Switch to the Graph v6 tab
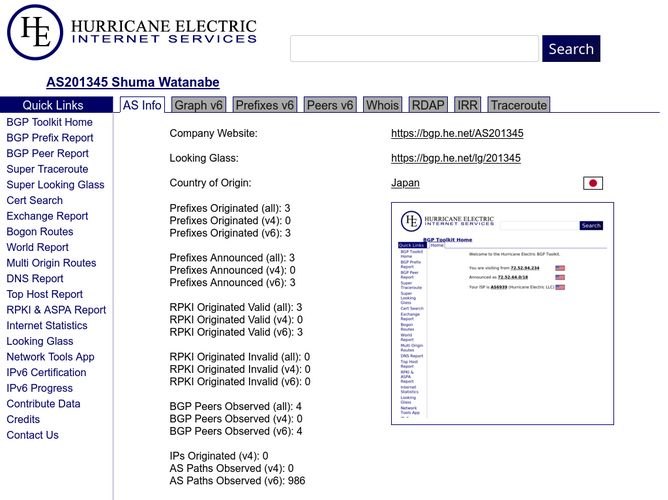Screen dimensions: 668x500 point(199,105)
